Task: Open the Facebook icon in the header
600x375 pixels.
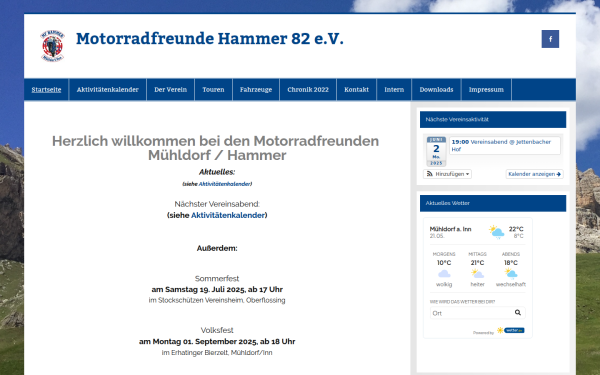Action: point(550,39)
